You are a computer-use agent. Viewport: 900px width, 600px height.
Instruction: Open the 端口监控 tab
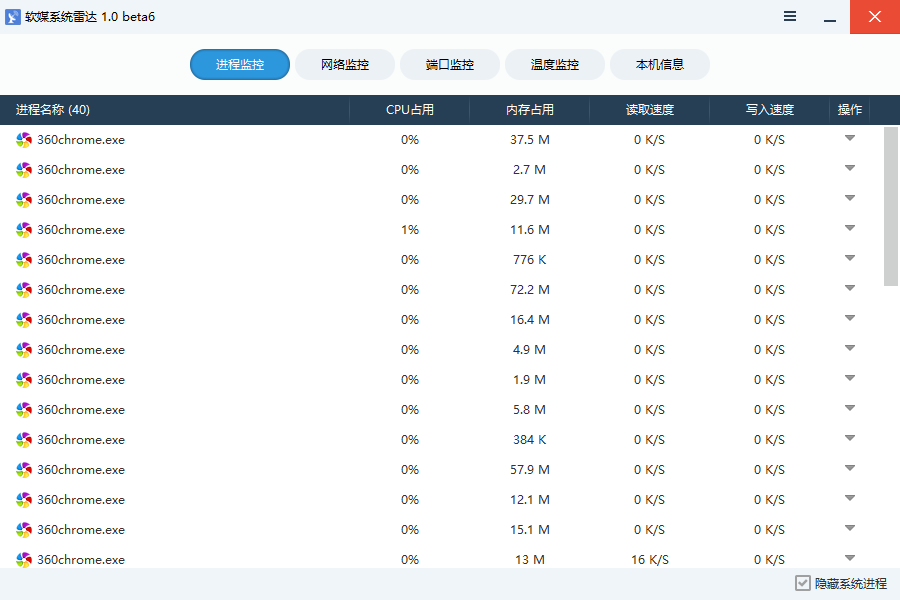point(450,64)
